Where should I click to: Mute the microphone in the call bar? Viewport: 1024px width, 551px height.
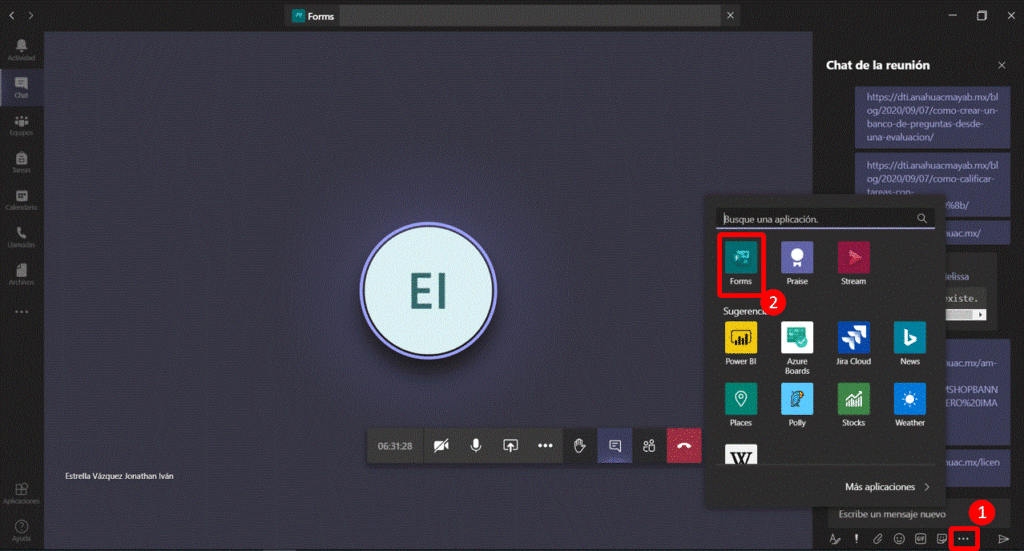[x=476, y=445]
